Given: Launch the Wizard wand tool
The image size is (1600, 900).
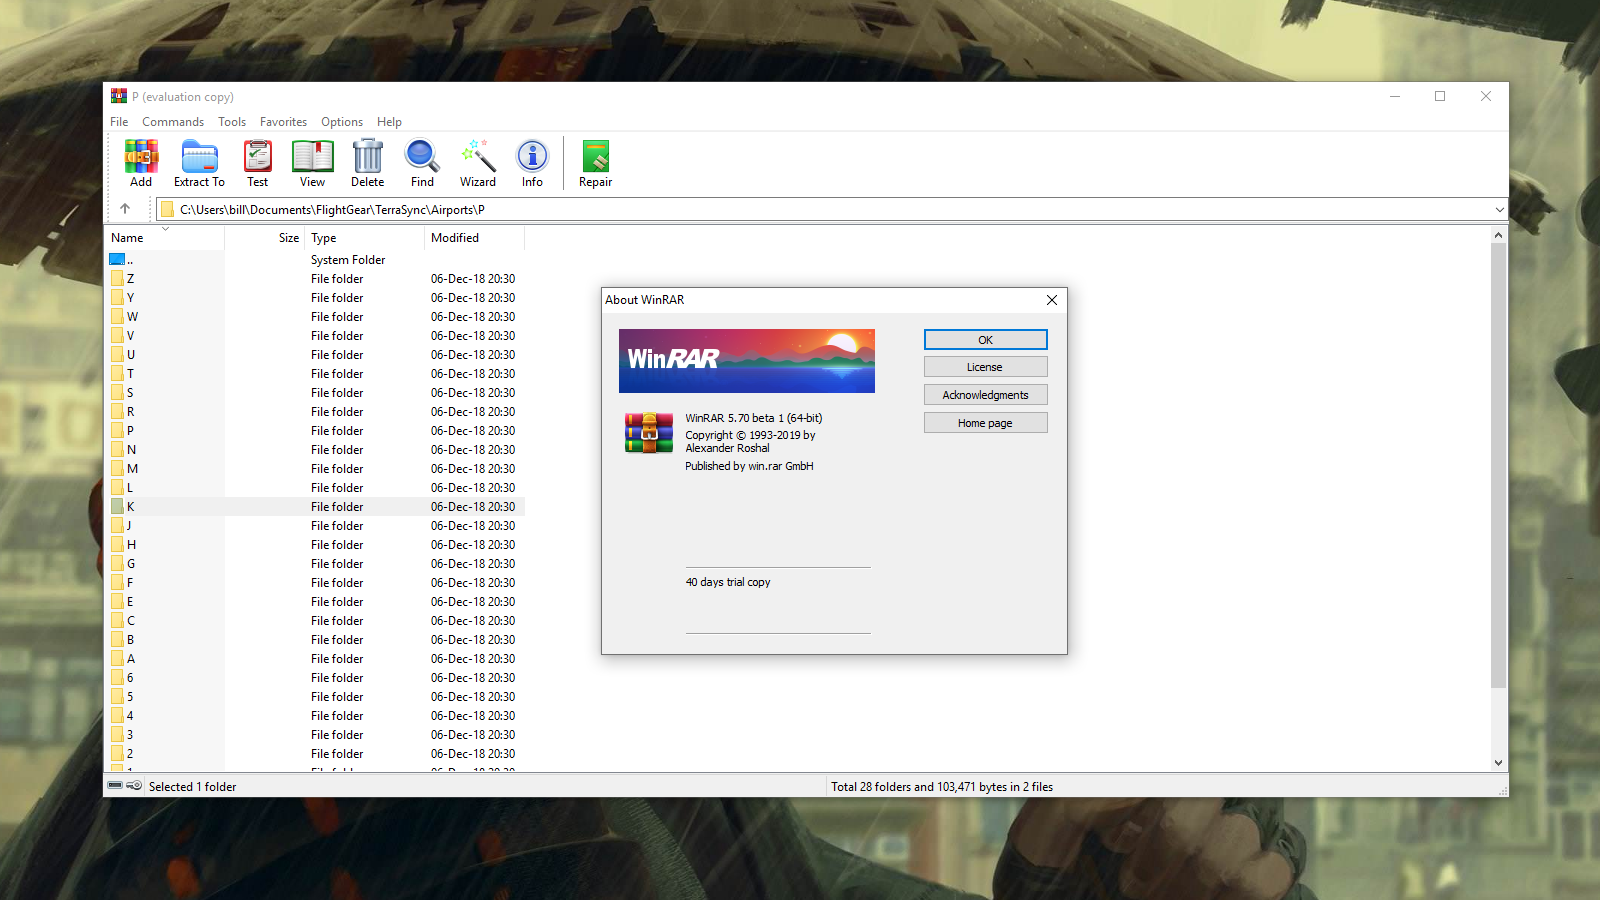Looking at the screenshot, I should [x=478, y=157].
